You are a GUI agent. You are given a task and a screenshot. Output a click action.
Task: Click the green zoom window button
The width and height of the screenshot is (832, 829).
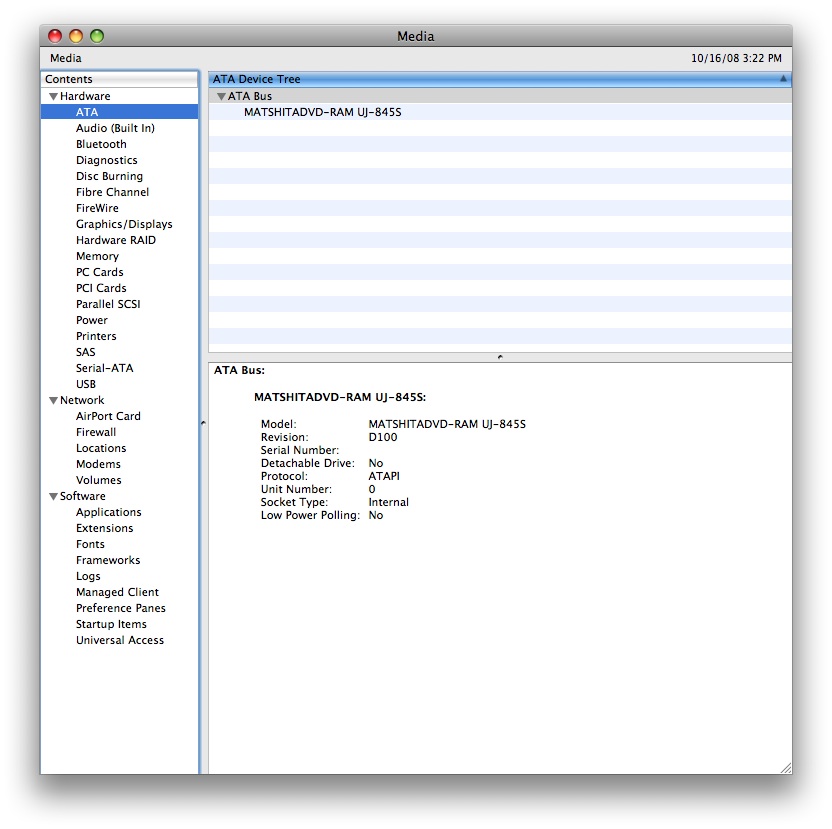97,36
